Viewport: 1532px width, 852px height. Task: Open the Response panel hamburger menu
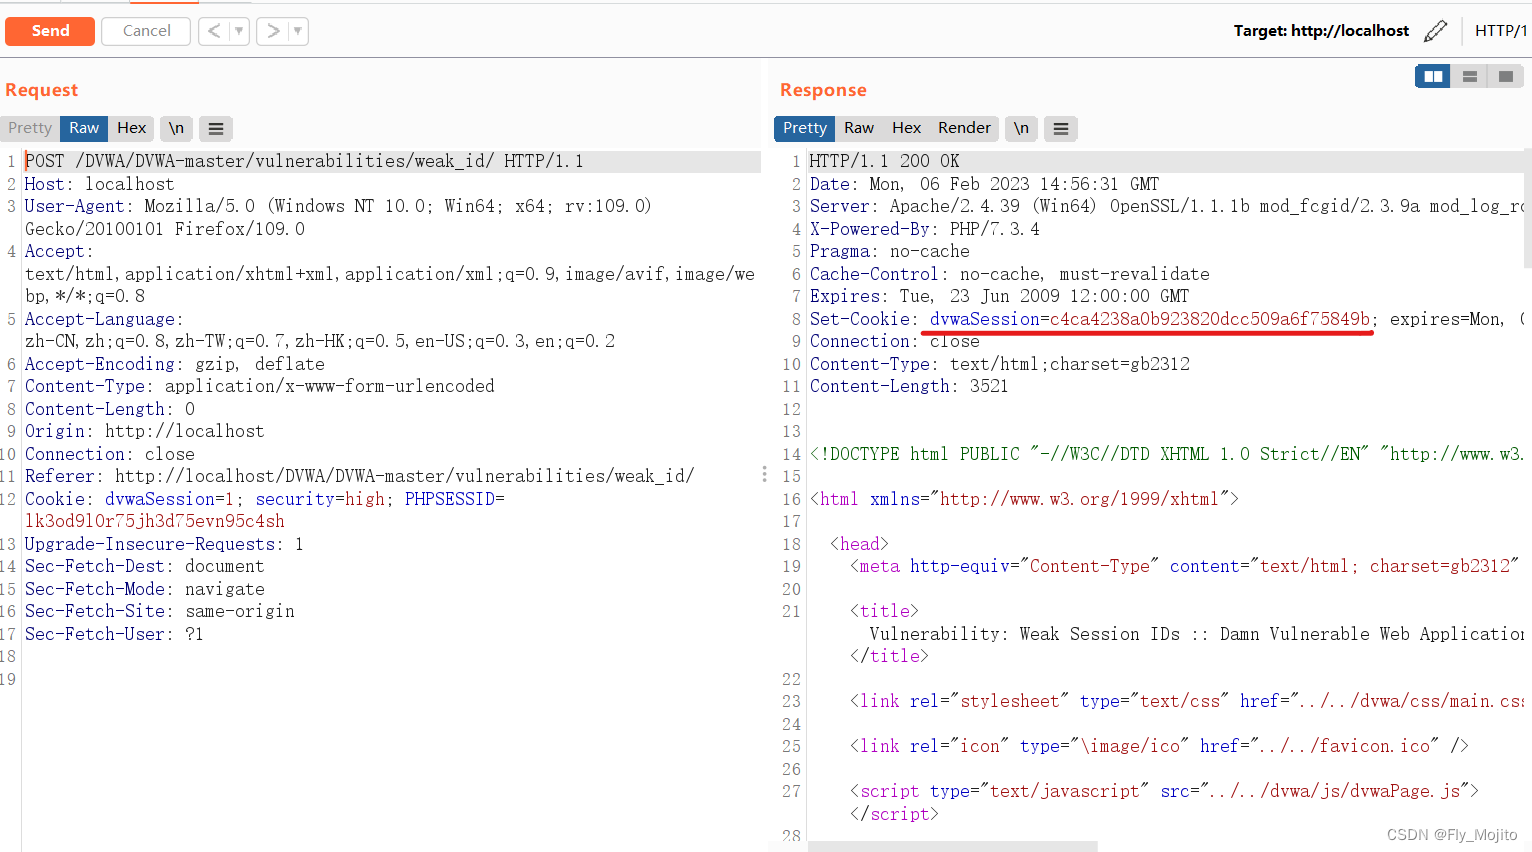pyautogui.click(x=1060, y=128)
